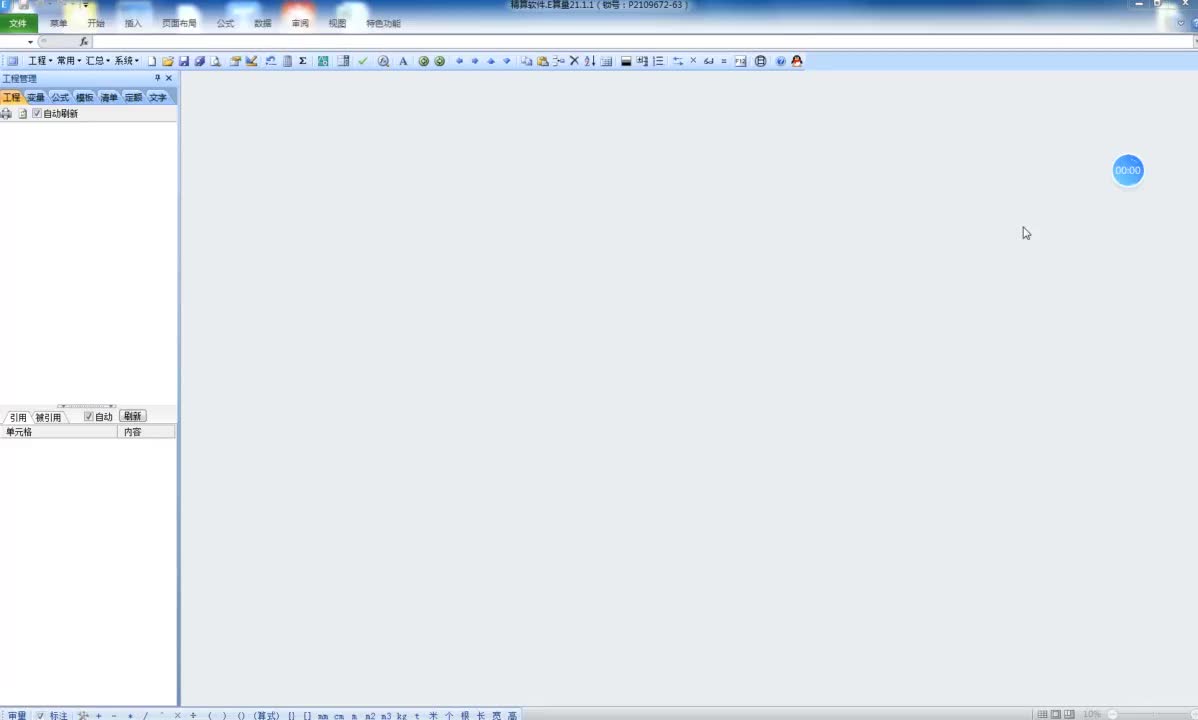
Task: Insert kg unit from bottom bar
Action: click(402, 715)
